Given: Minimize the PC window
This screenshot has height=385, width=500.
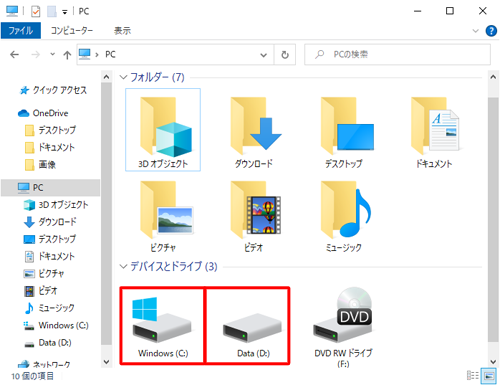Looking at the screenshot, I should coord(417,11).
